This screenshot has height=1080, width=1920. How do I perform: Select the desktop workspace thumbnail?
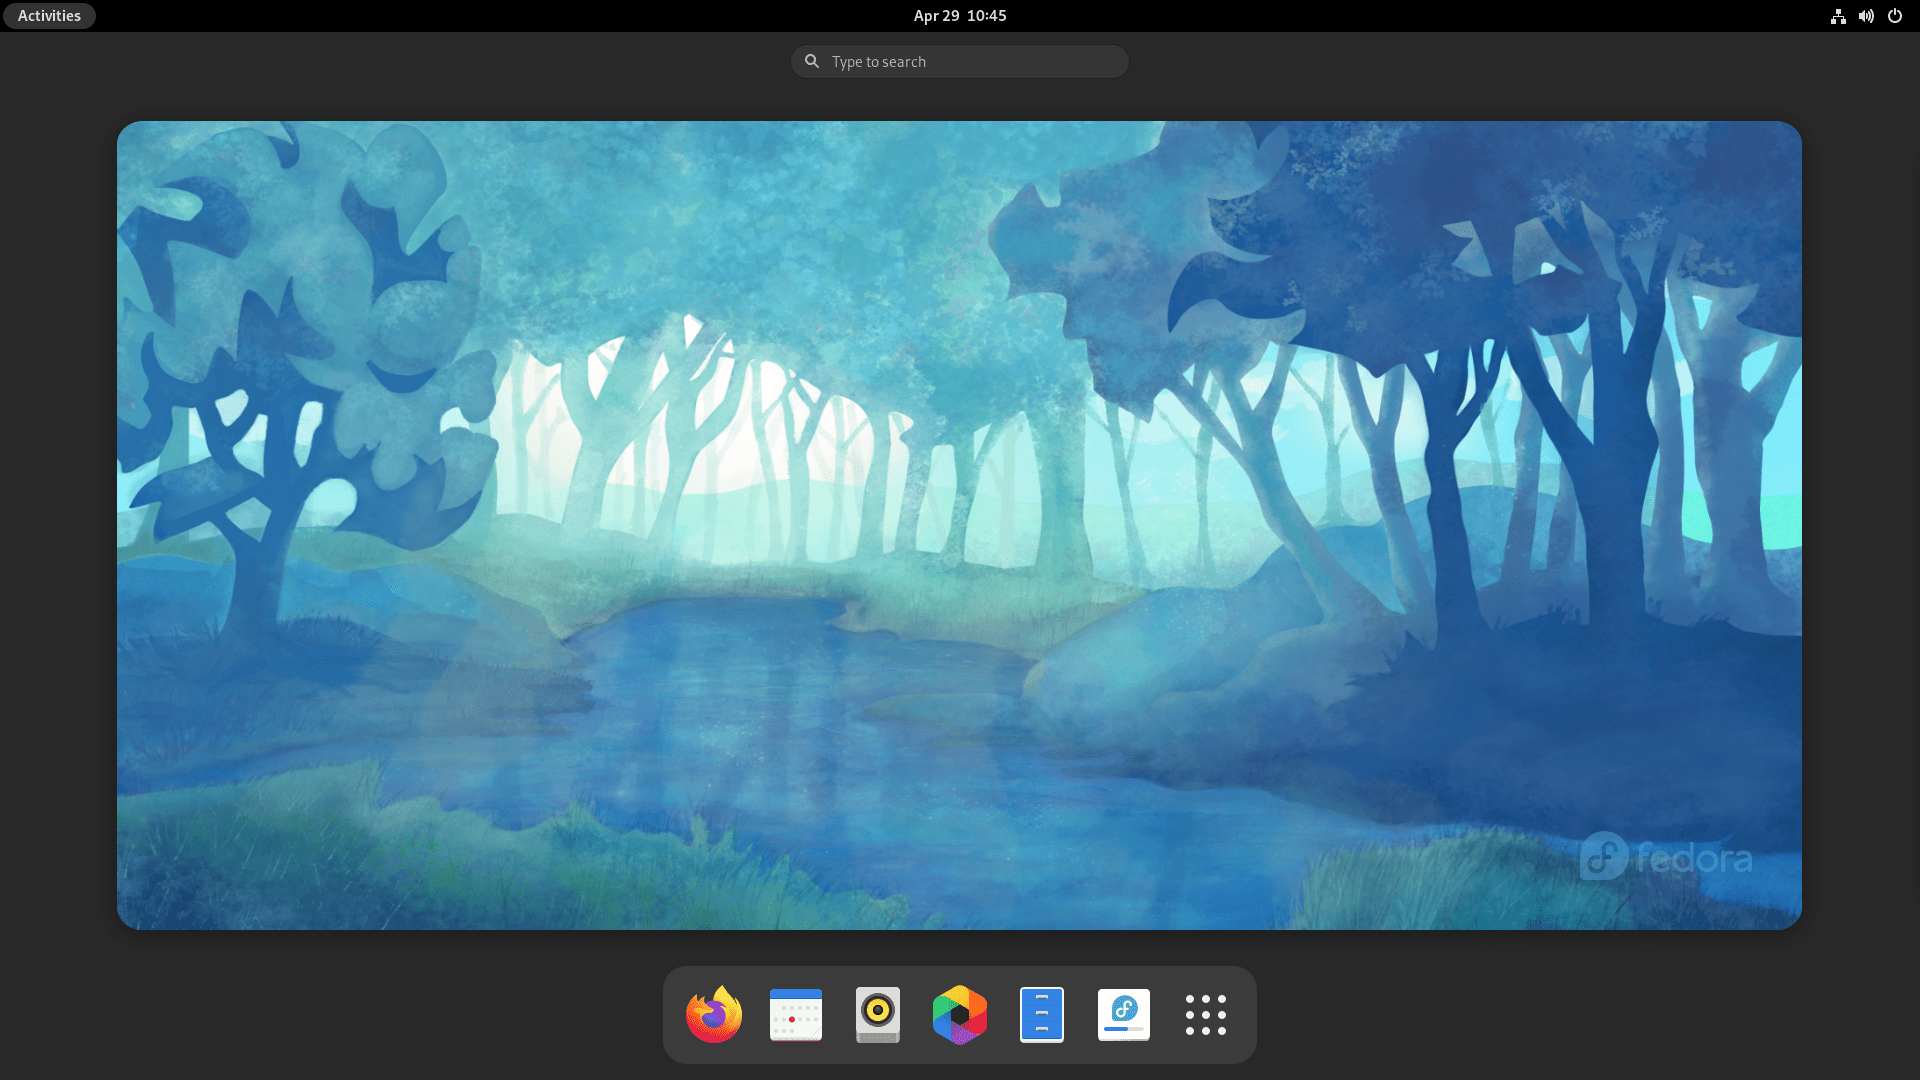958,527
